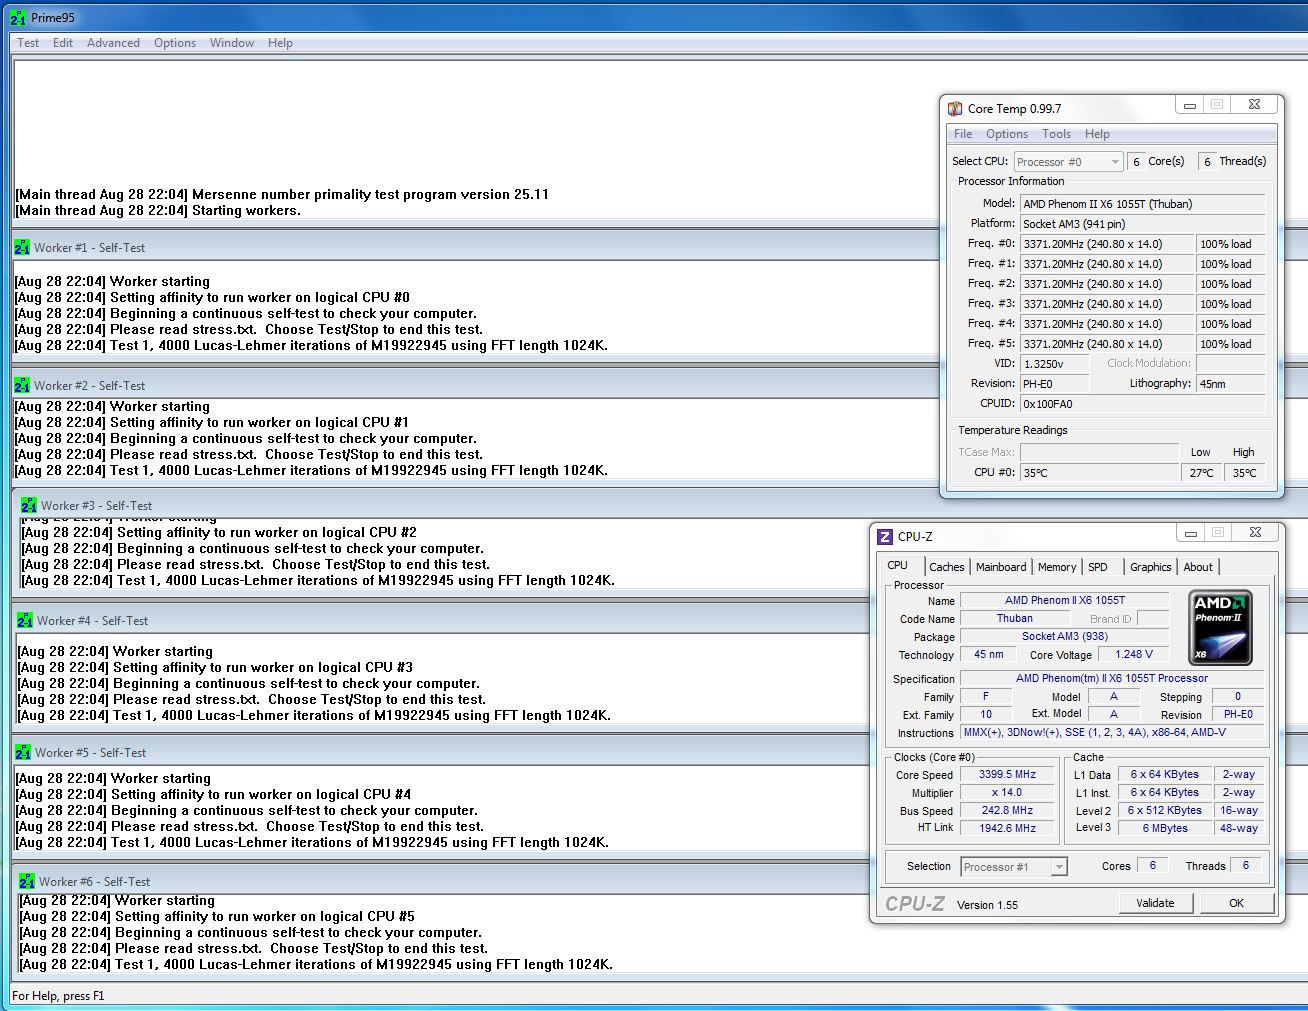Open the File menu in Core Temp
The width and height of the screenshot is (1308, 1011).
click(x=963, y=134)
